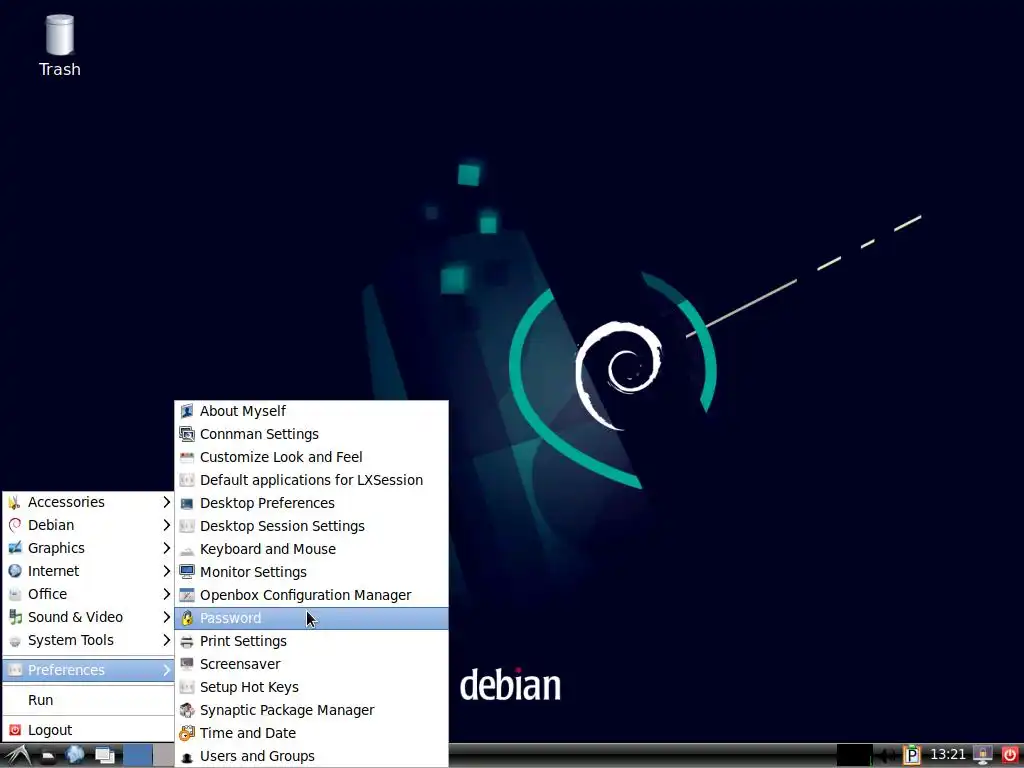Click the Customize Look and Feel icon
1024x768 pixels.
(x=187, y=457)
